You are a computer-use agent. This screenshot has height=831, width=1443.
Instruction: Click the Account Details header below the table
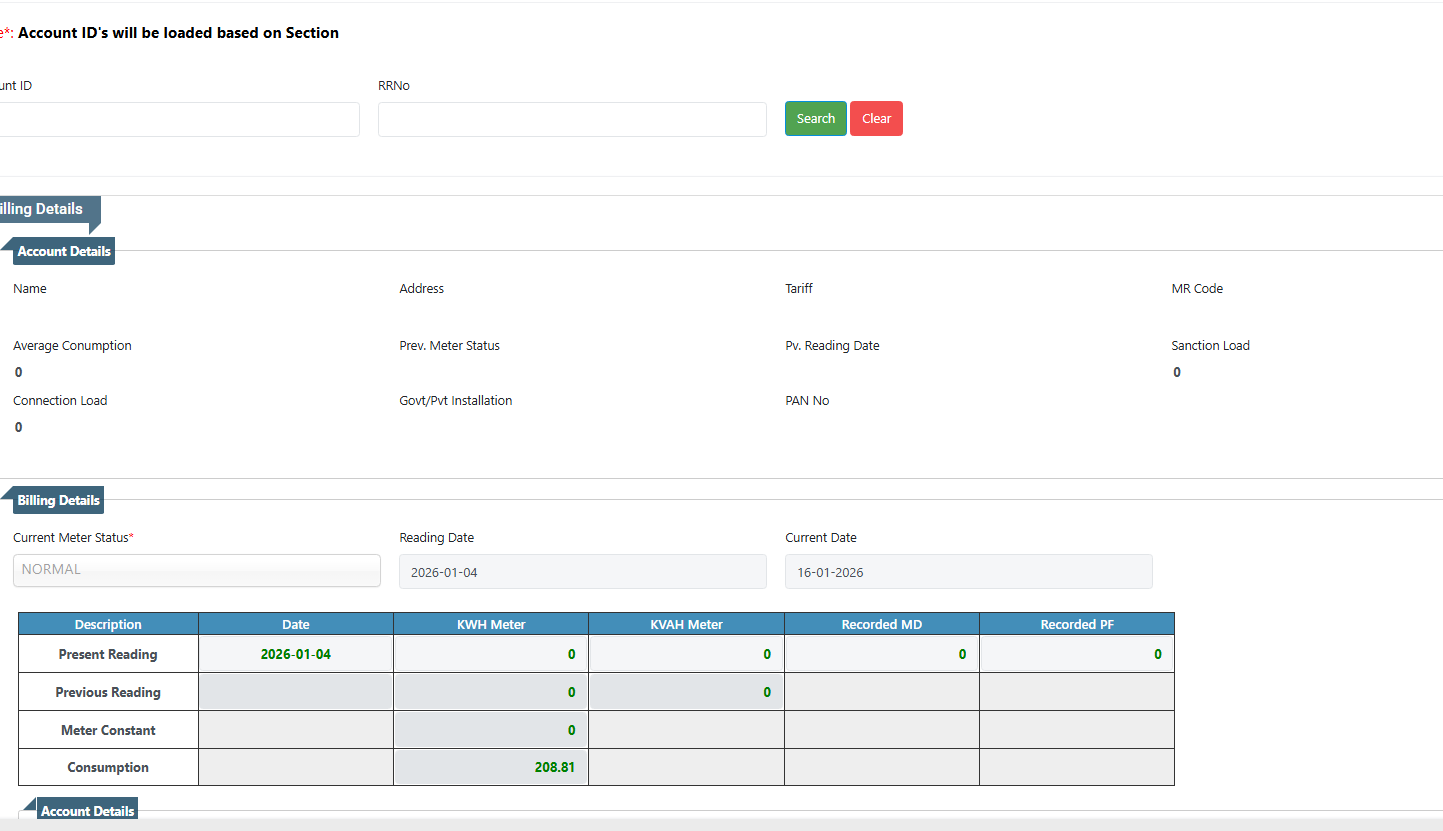[87, 810]
